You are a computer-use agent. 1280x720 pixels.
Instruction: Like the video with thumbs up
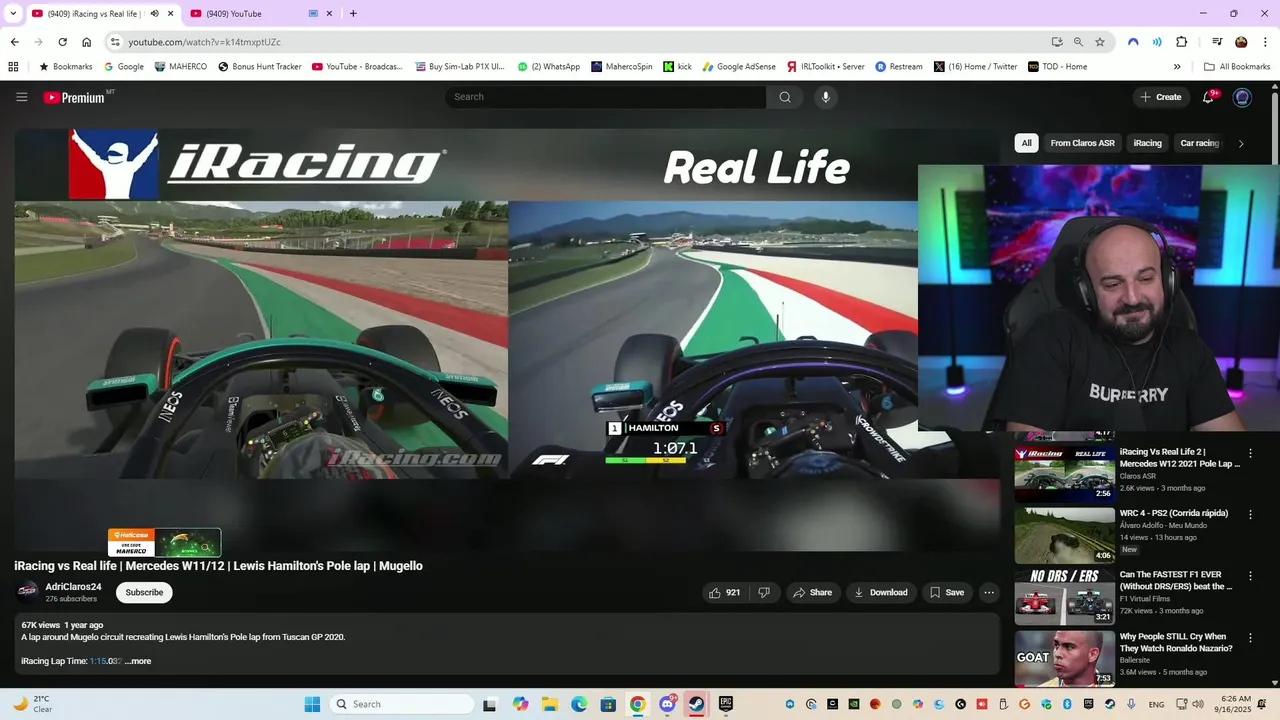725,592
